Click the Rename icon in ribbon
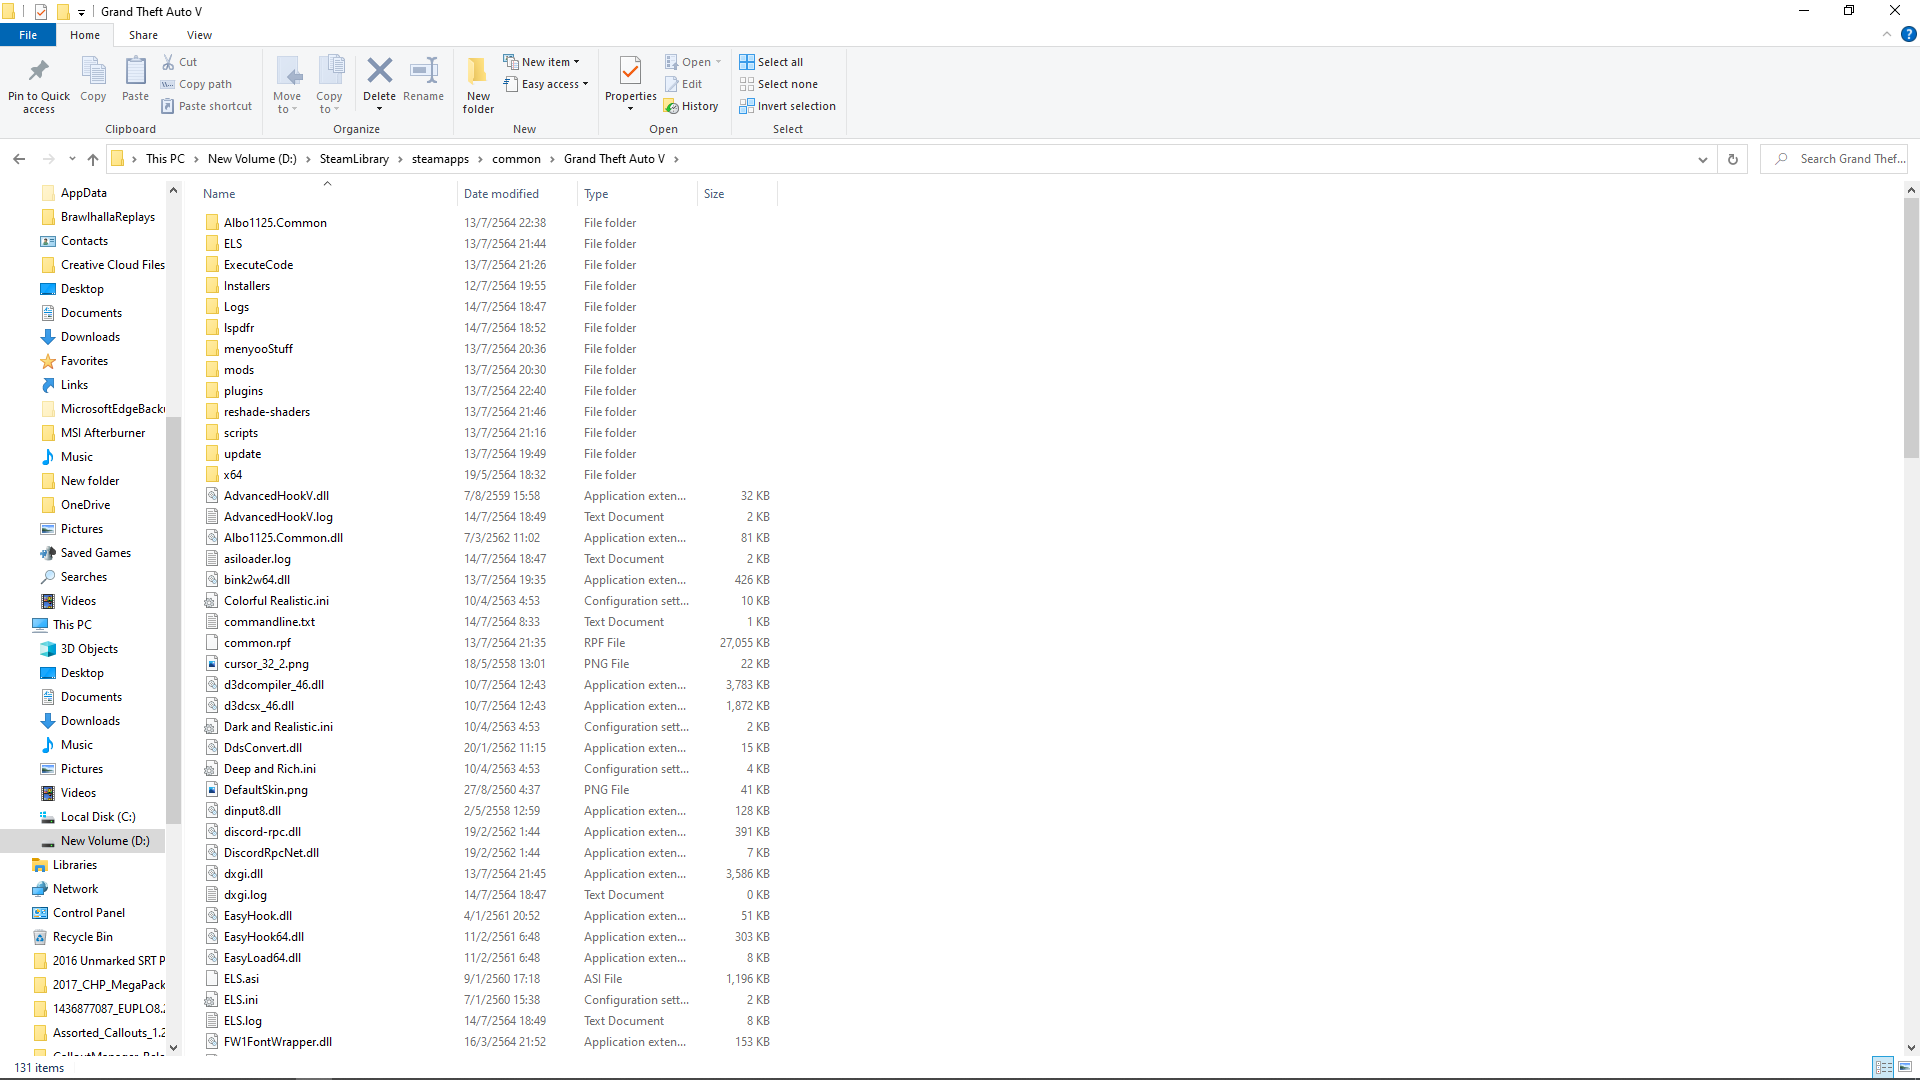The width and height of the screenshot is (1920, 1080). (x=424, y=72)
